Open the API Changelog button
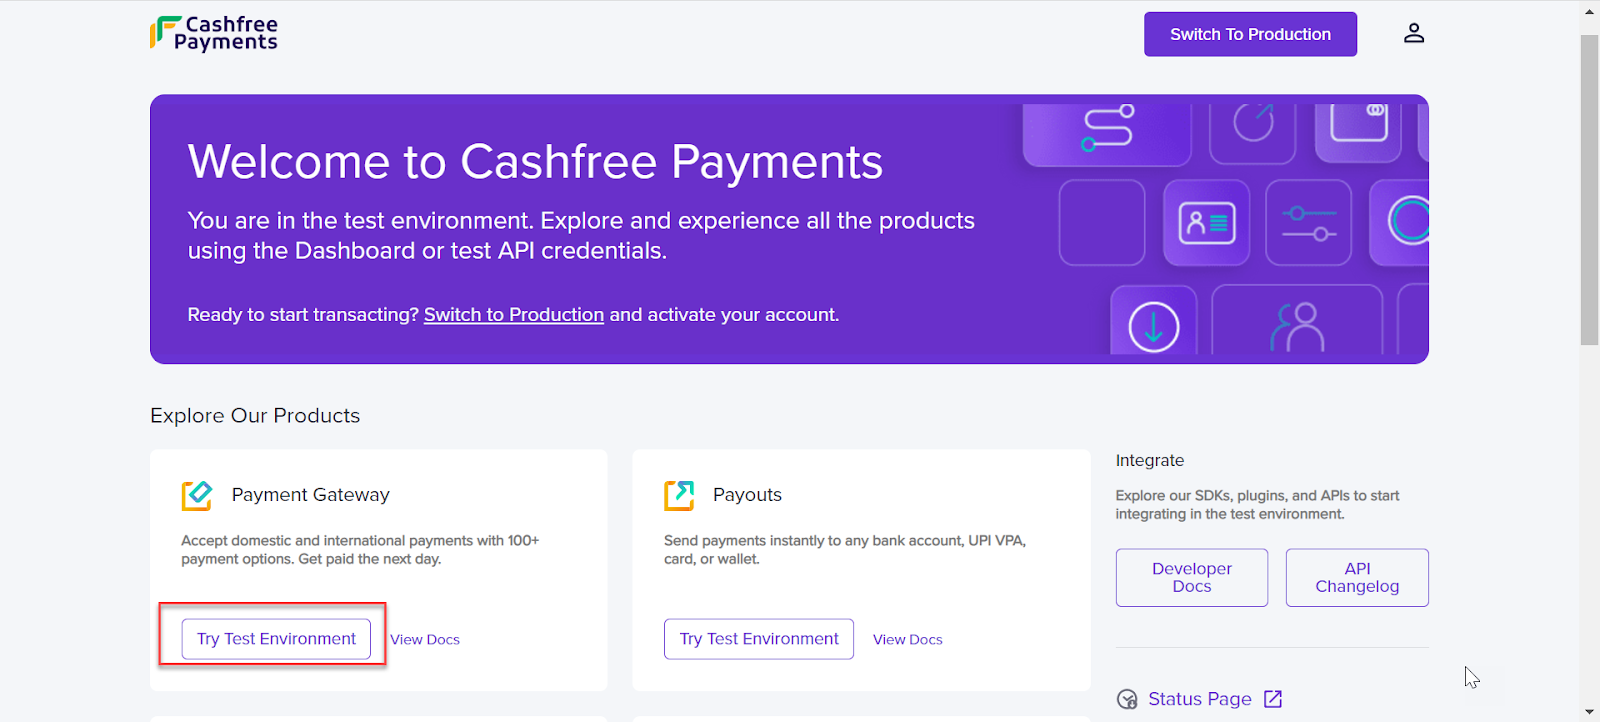 click(1357, 578)
